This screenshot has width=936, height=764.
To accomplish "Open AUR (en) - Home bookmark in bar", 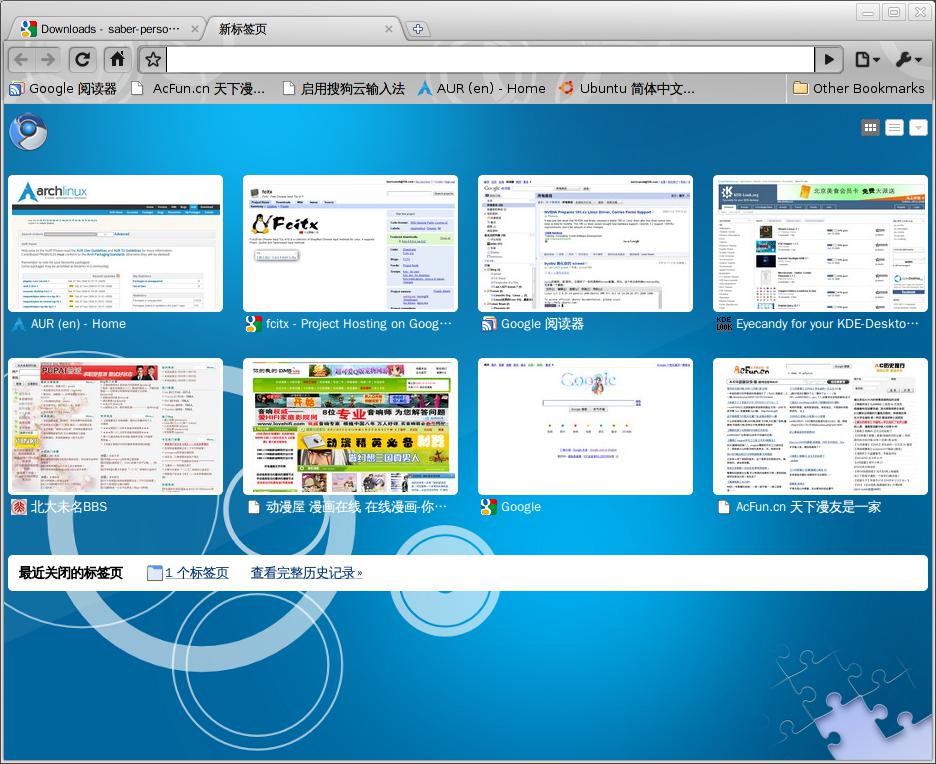I will pos(482,89).
